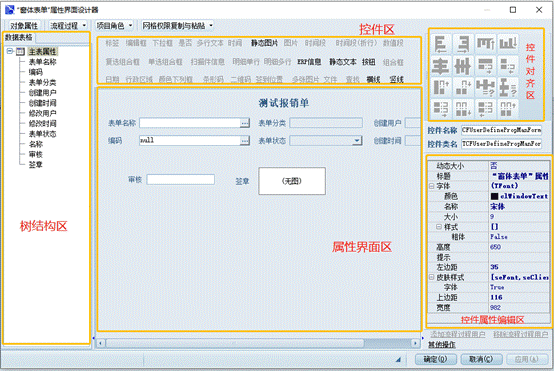The image size is (554, 371).
Task: Click the wide-bar icon with right arrow
Action: coord(485,66)
